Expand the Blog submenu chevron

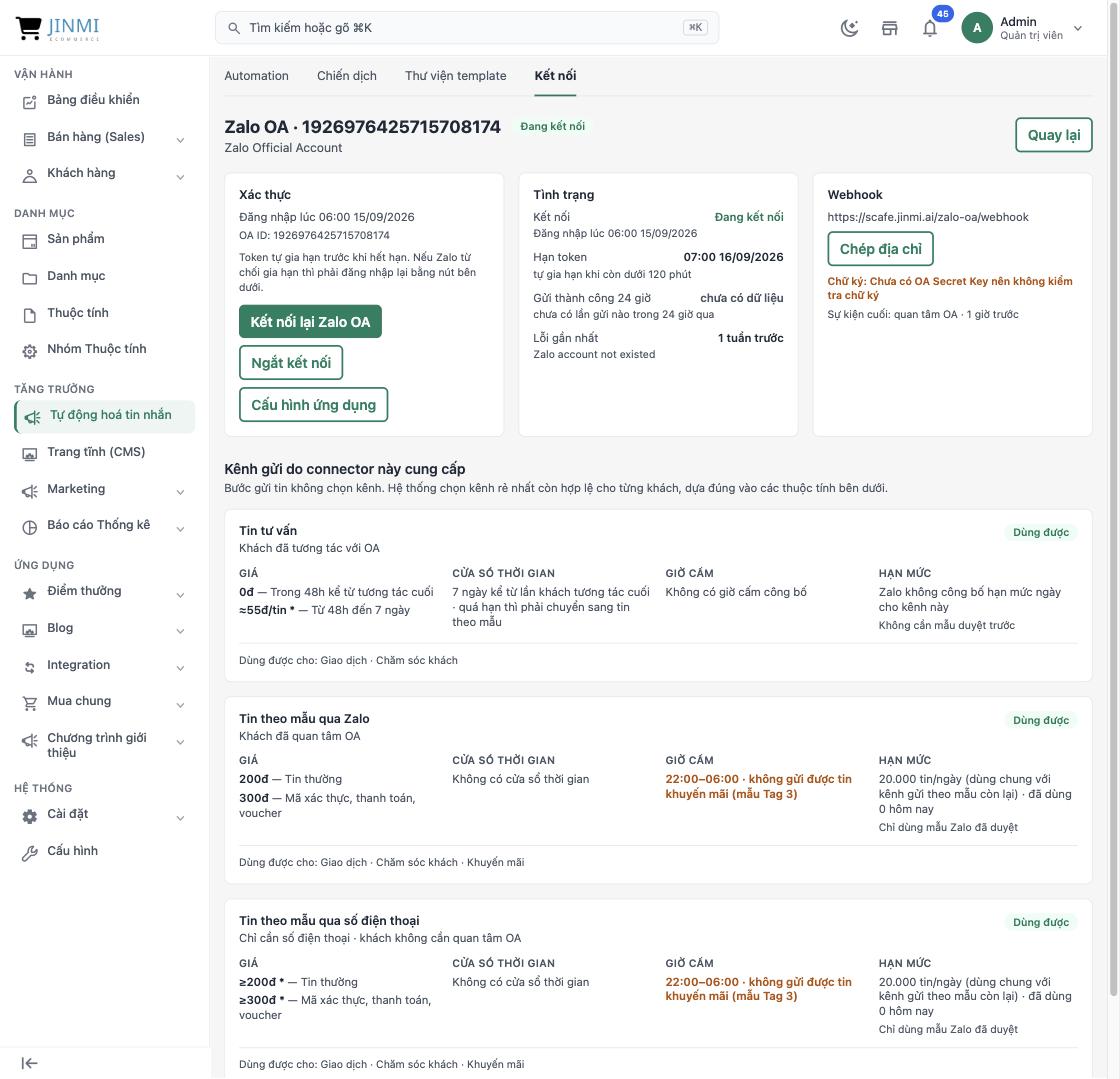181,631
